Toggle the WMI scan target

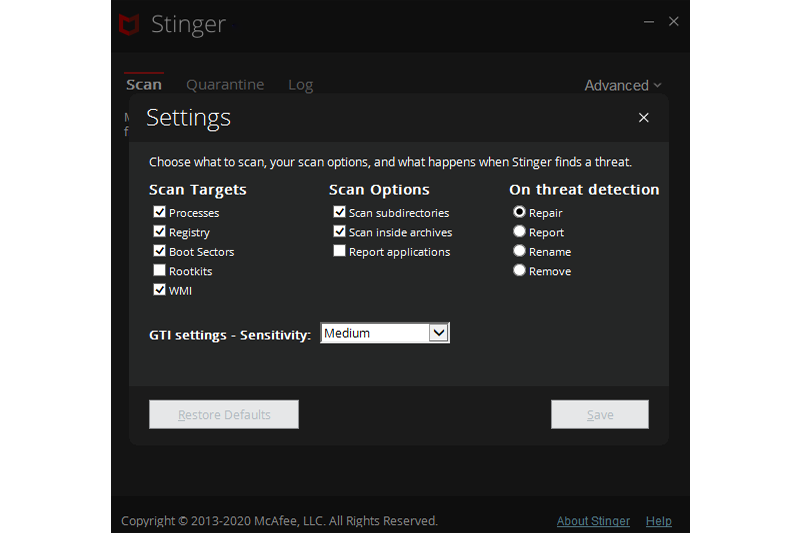(x=160, y=290)
